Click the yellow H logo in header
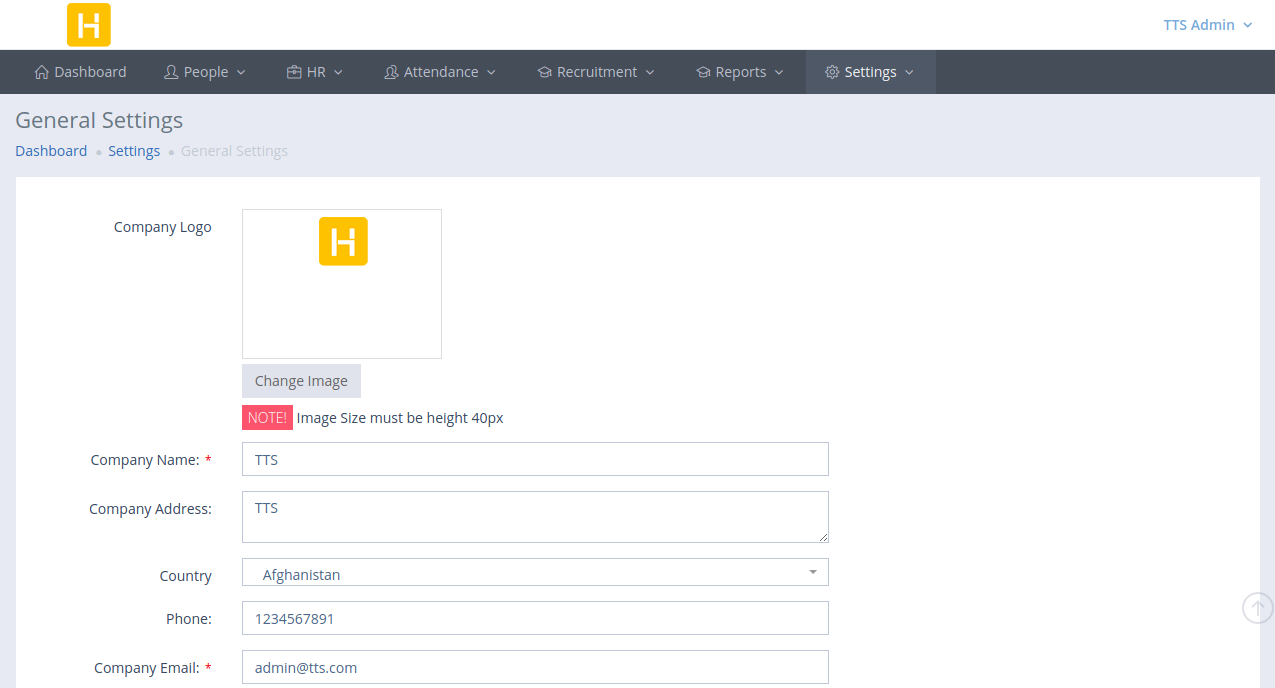 [89, 25]
